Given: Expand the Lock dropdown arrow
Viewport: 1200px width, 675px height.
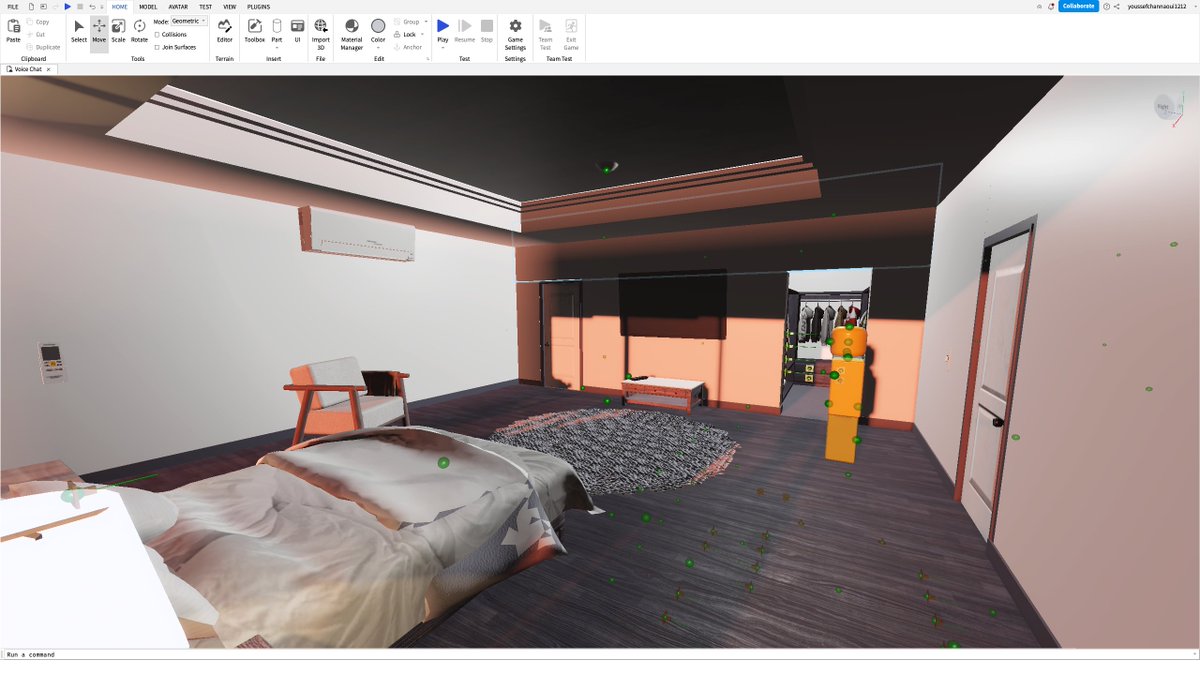Looking at the screenshot, I should [x=423, y=34].
